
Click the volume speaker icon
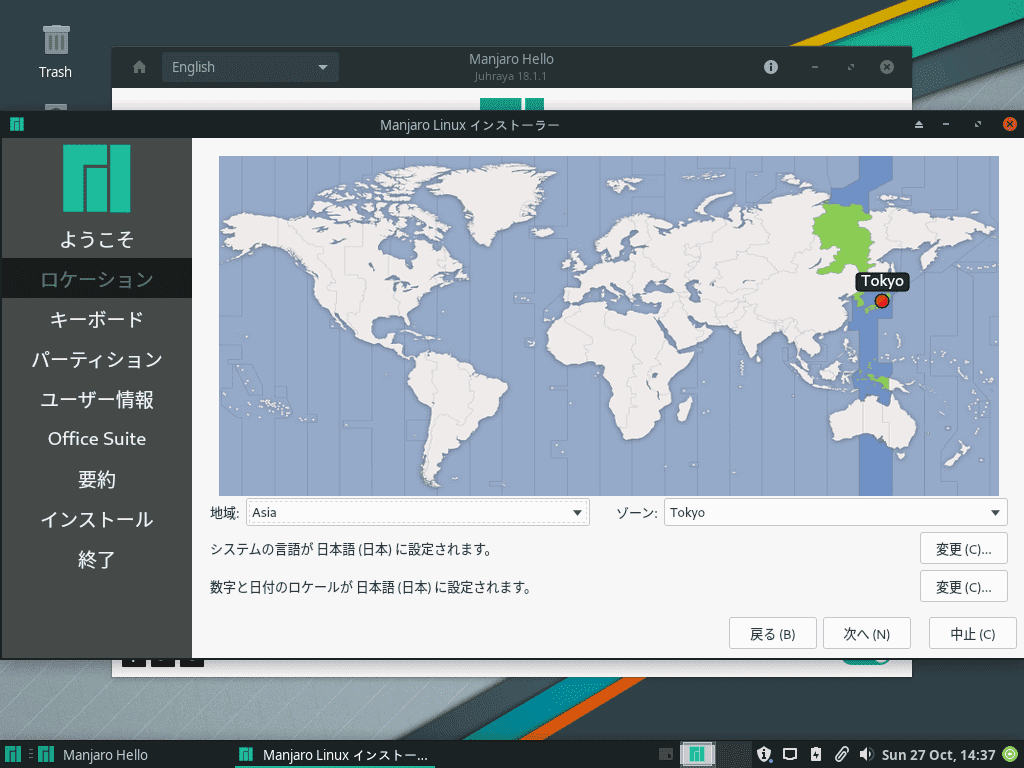click(866, 755)
